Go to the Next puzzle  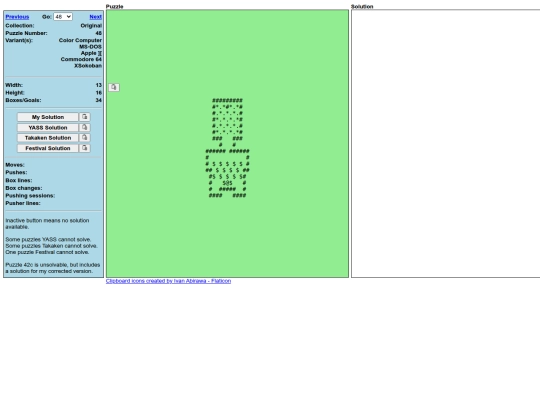pos(95,17)
